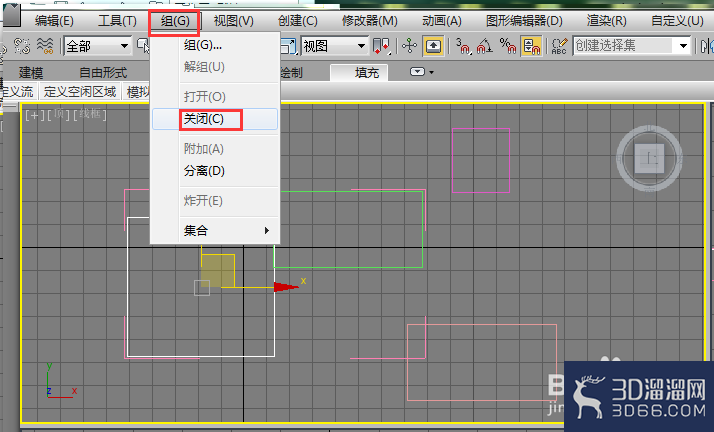Click the bind to space warp icon

tap(45, 46)
